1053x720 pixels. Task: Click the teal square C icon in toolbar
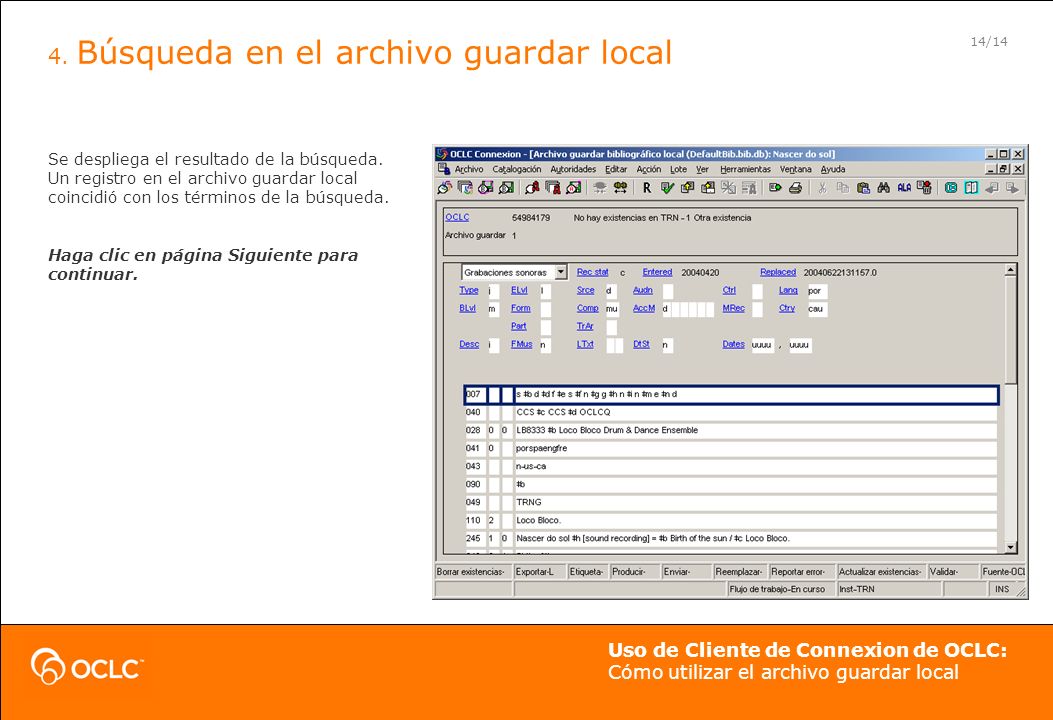[951, 188]
